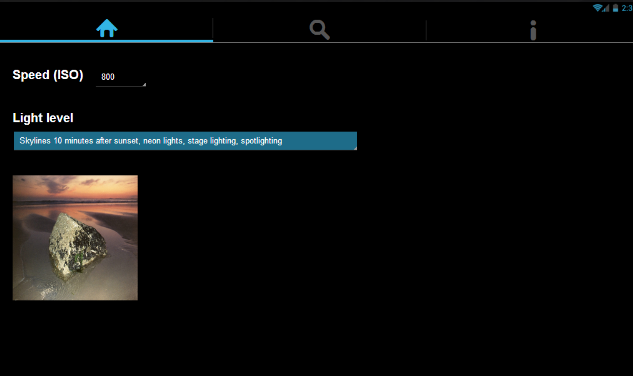Click the divider between Search and Info tabs
This screenshot has width=633, height=376.
(x=426, y=30)
